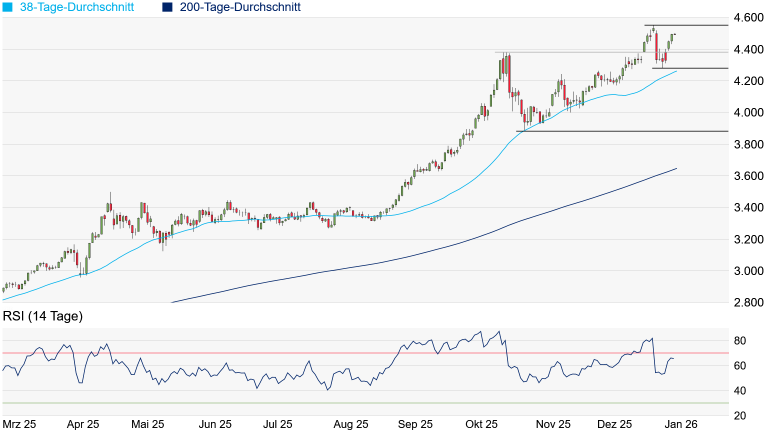This screenshot has width=765, height=430.
Task: Click the RSI 20 scale label
Action: pos(741,415)
